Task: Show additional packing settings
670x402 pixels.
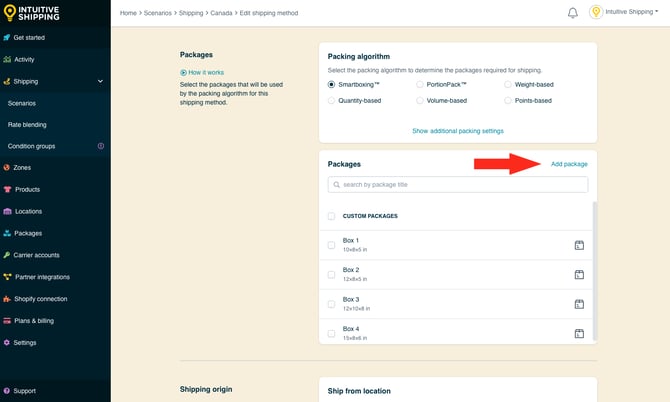Action: (458, 131)
